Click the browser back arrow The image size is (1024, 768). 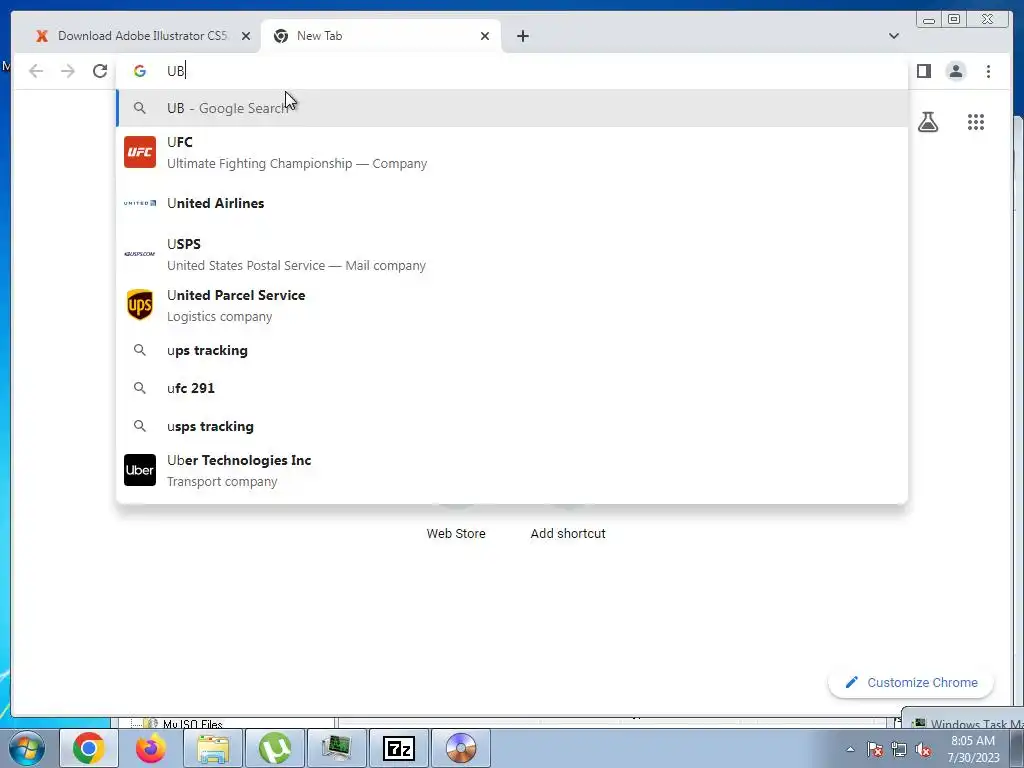tap(36, 71)
